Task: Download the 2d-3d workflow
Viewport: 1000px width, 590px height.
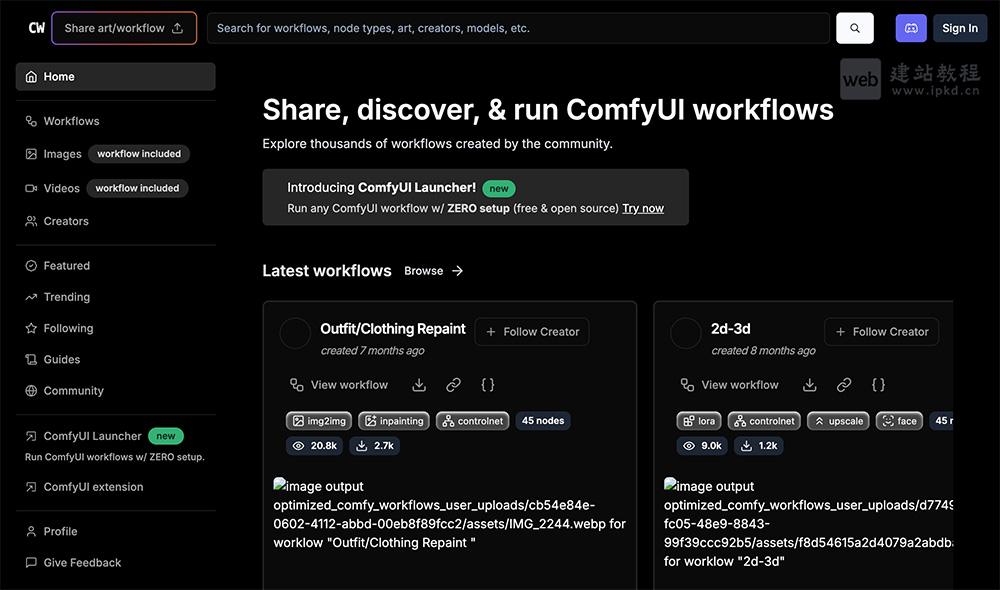Action: (809, 384)
